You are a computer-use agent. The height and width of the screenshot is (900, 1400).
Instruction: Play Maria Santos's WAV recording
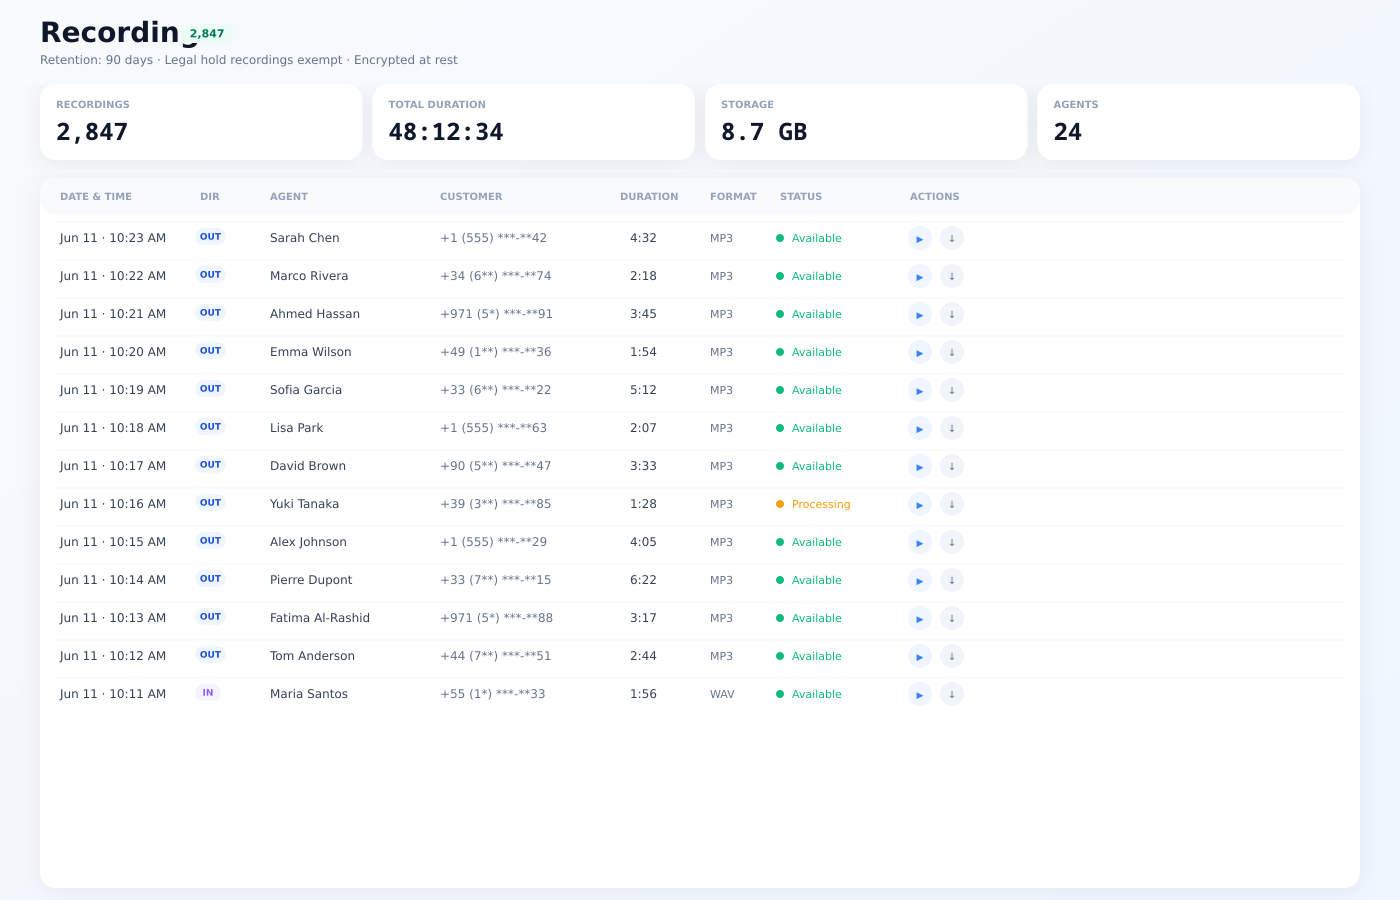[x=920, y=694]
